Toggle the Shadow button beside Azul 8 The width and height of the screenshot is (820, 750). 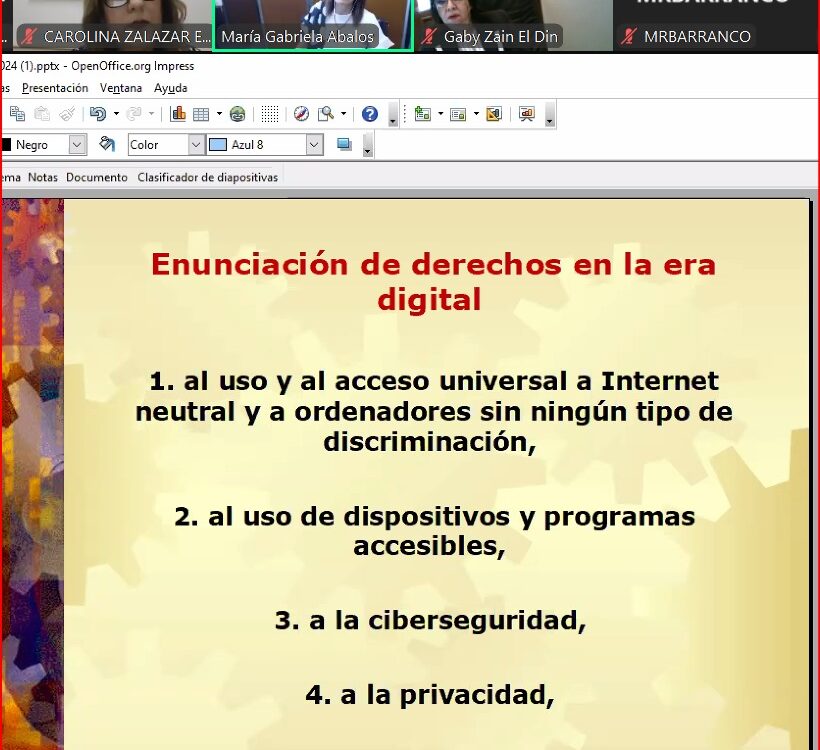click(x=345, y=145)
